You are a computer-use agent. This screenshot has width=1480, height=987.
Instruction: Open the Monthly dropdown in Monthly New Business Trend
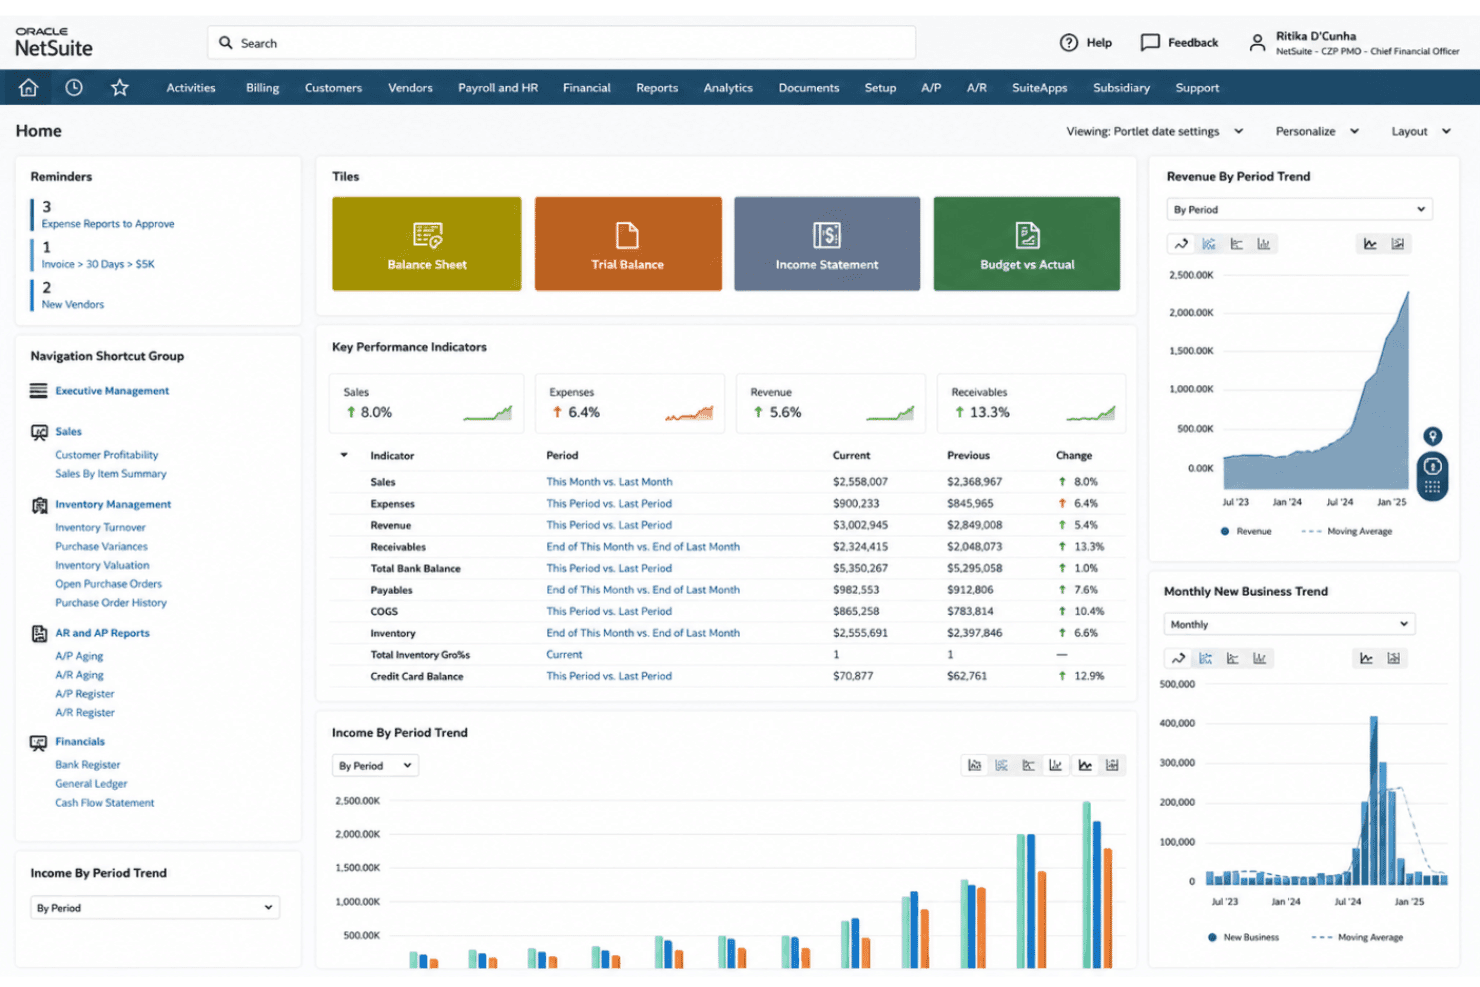point(1290,624)
